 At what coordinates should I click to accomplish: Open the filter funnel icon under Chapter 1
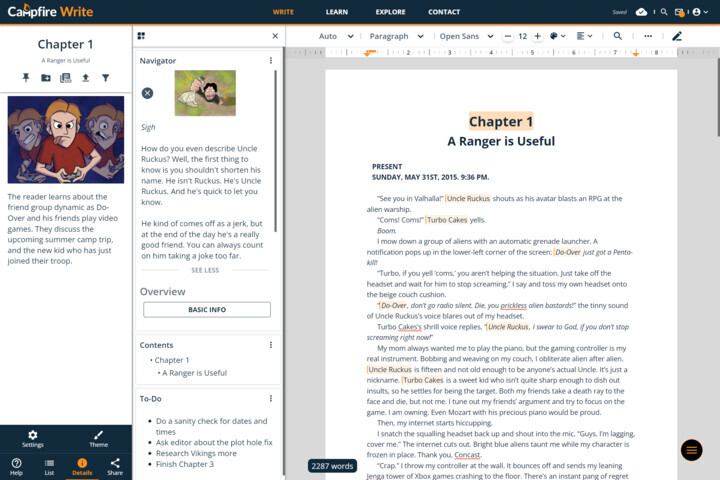pyautogui.click(x=106, y=78)
